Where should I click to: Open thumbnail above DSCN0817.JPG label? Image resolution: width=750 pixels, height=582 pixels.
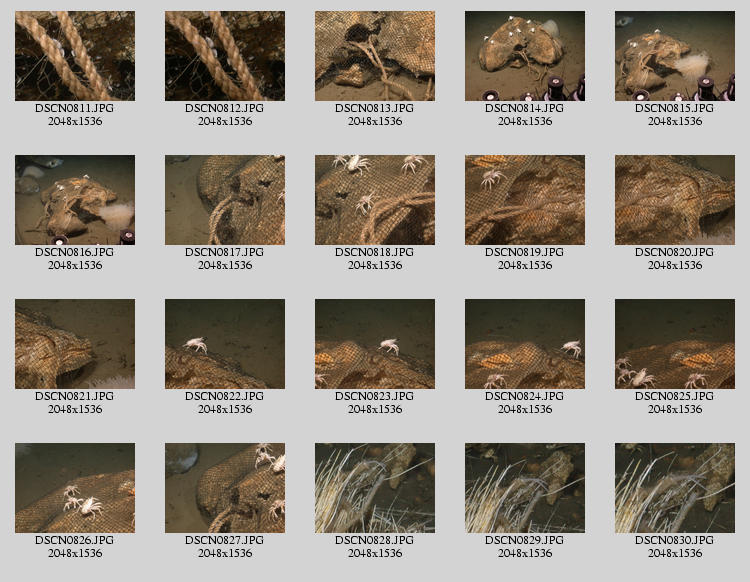point(225,200)
